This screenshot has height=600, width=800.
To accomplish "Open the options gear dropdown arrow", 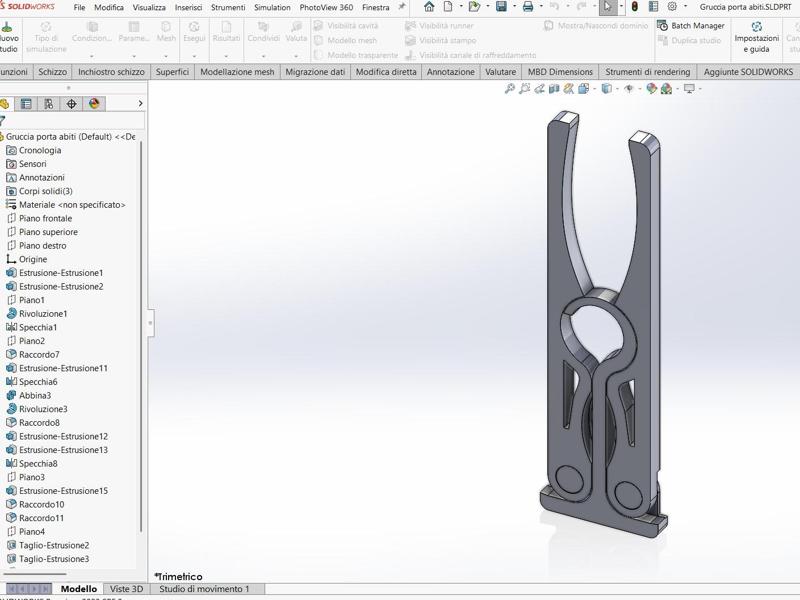I will pos(685,7).
